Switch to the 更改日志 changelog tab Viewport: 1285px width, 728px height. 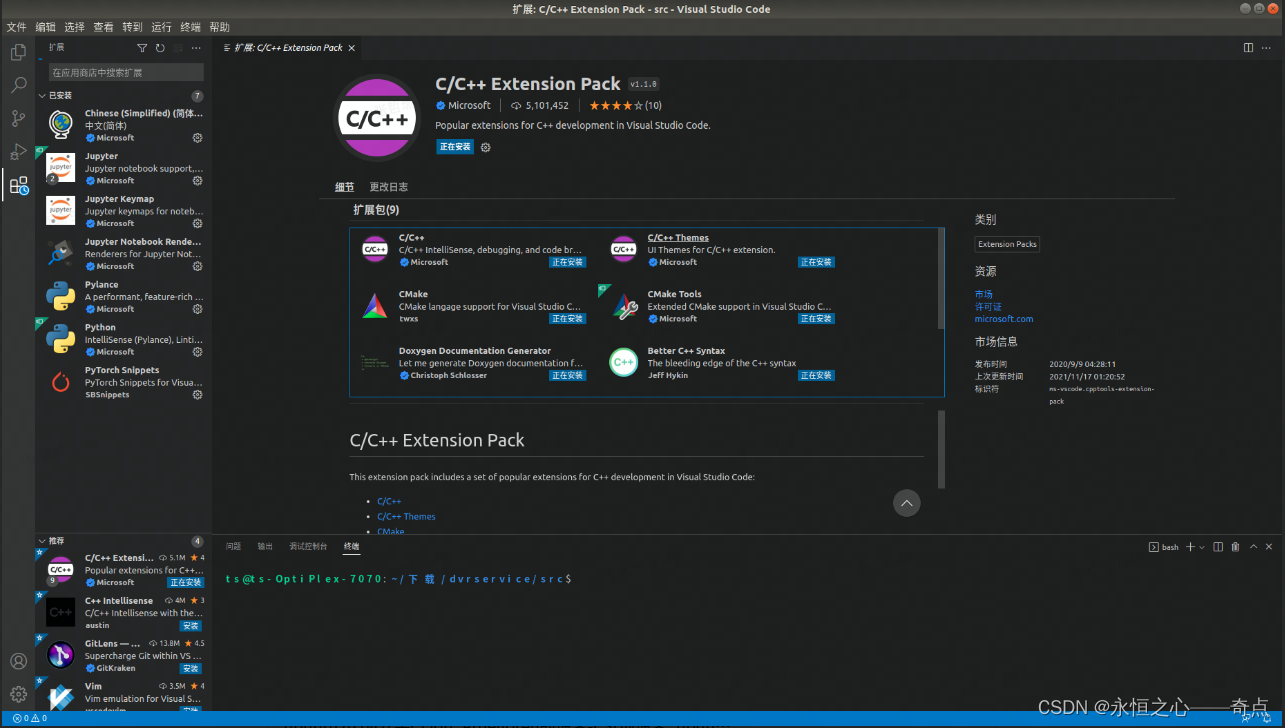[x=388, y=187]
